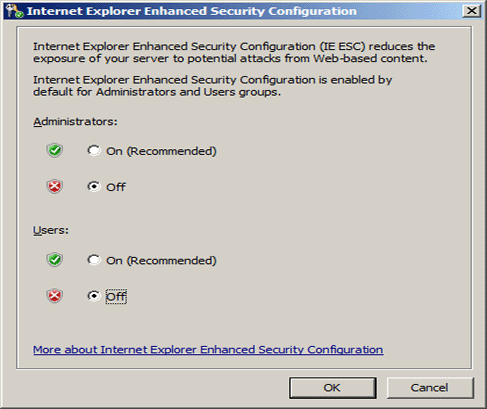
Task: Select Off radio button for Users
Action: (94, 296)
